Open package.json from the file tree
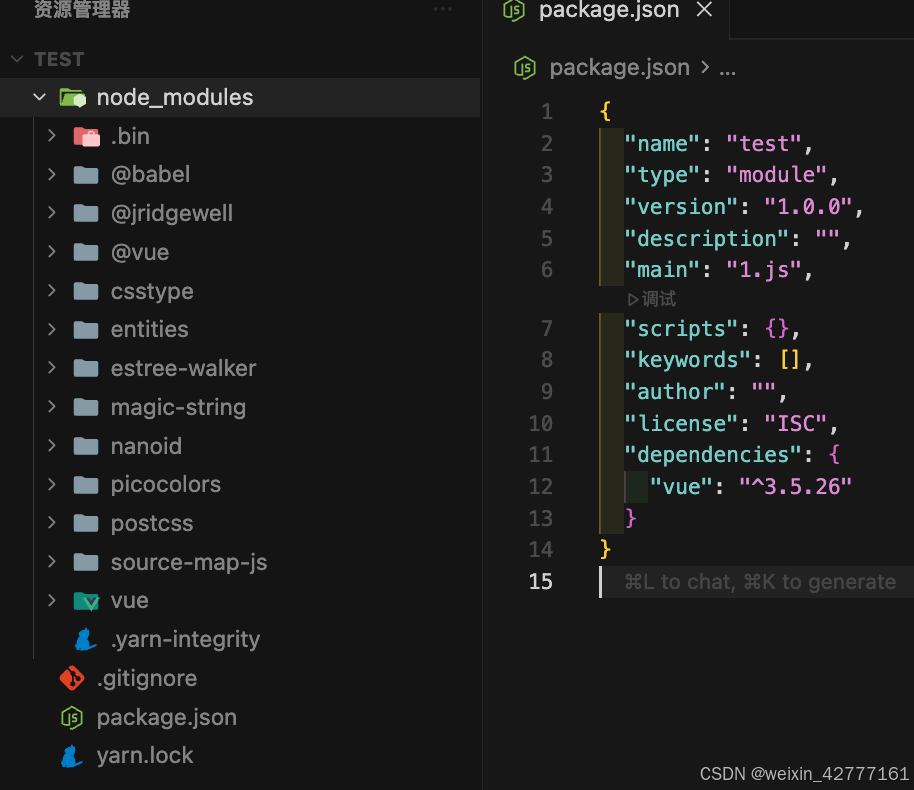The height and width of the screenshot is (790, 914). 167,718
